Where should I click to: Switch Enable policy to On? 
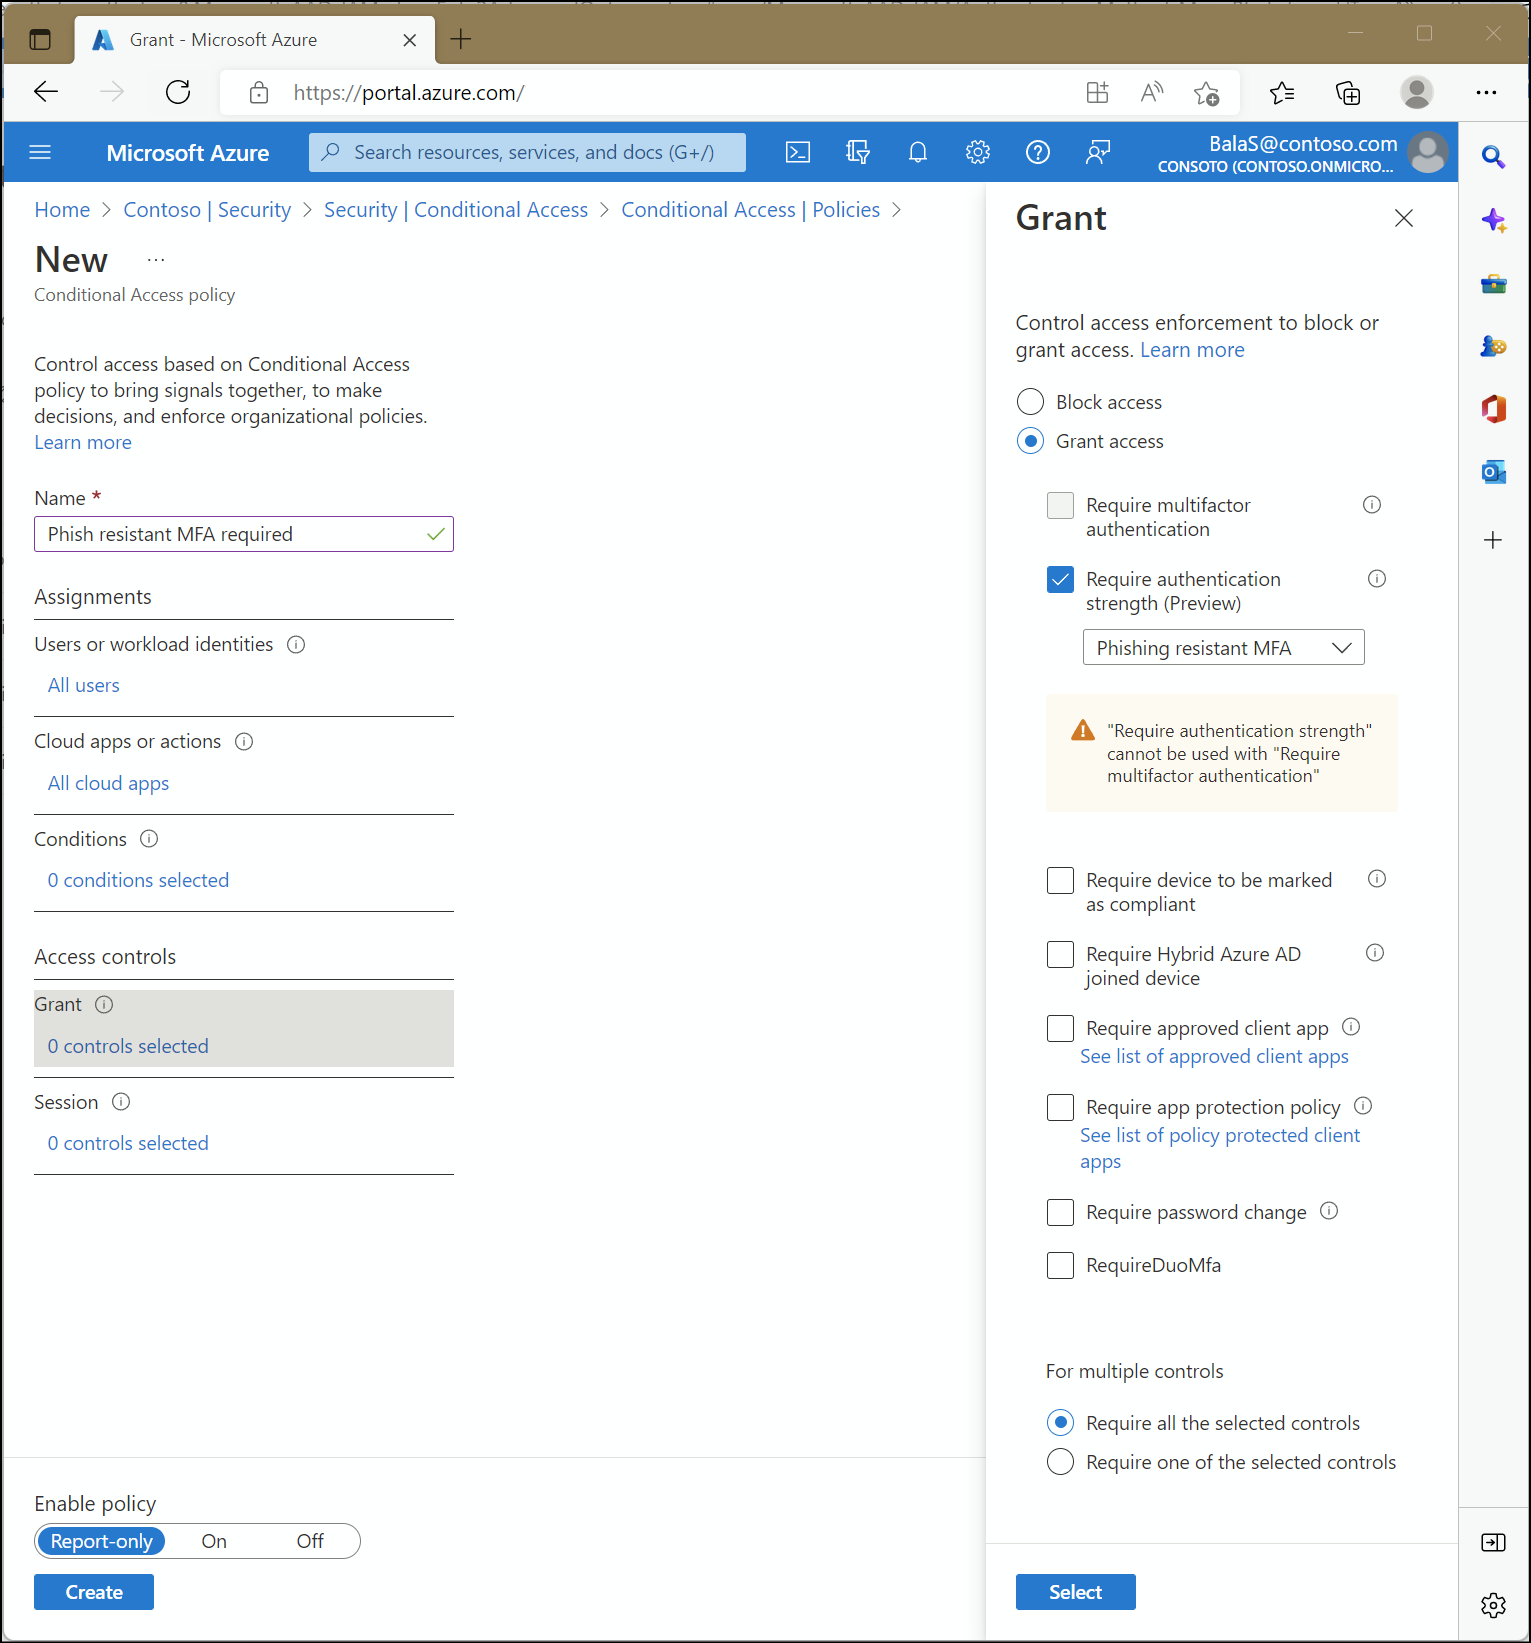[x=214, y=1541]
